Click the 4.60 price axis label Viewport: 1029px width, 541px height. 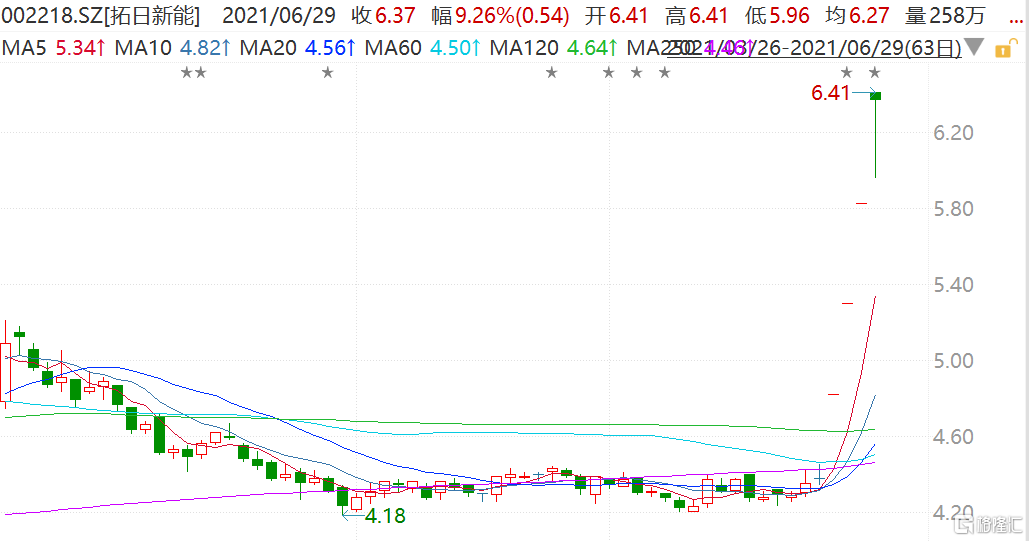[953, 437]
